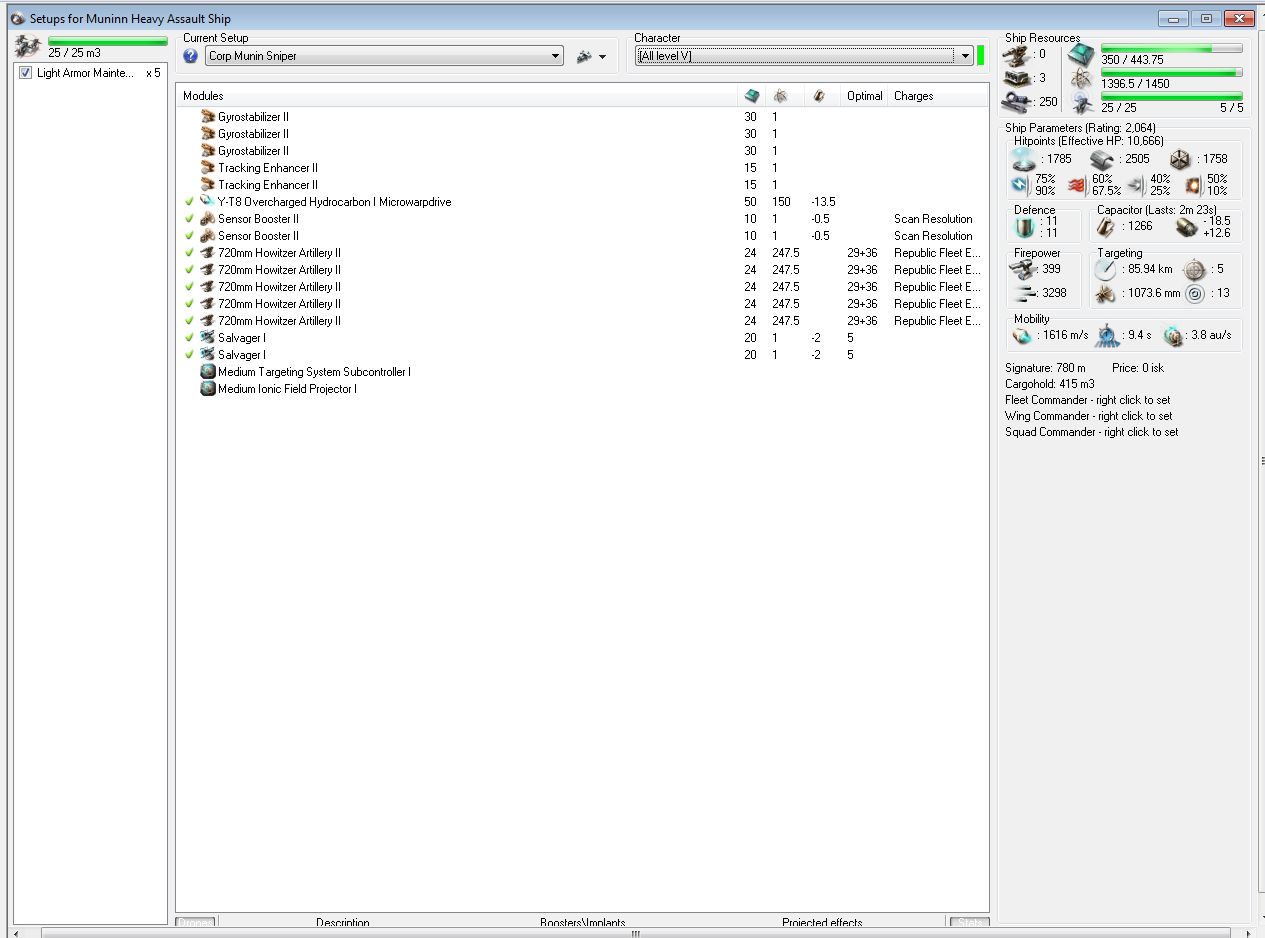Image resolution: width=1265 pixels, height=938 pixels.
Task: Click the turret hardpoints icon in Ship Resources
Action: (x=1017, y=54)
